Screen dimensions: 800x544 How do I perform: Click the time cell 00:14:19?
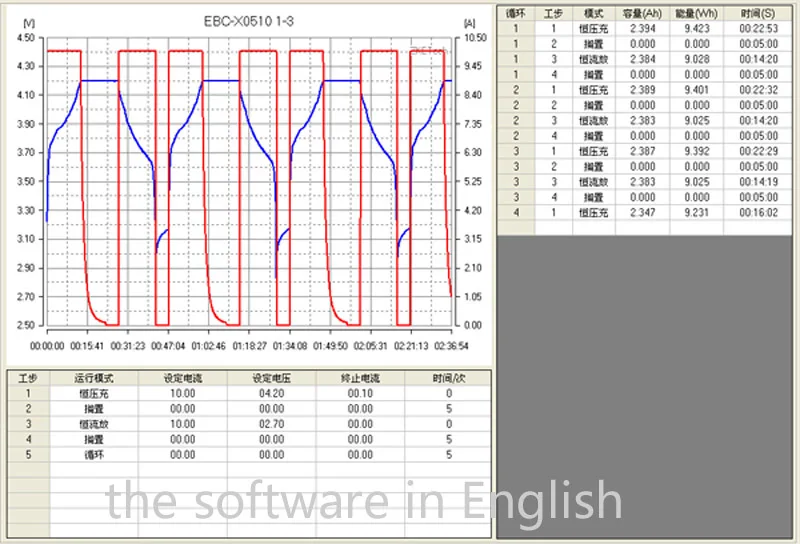click(x=759, y=182)
